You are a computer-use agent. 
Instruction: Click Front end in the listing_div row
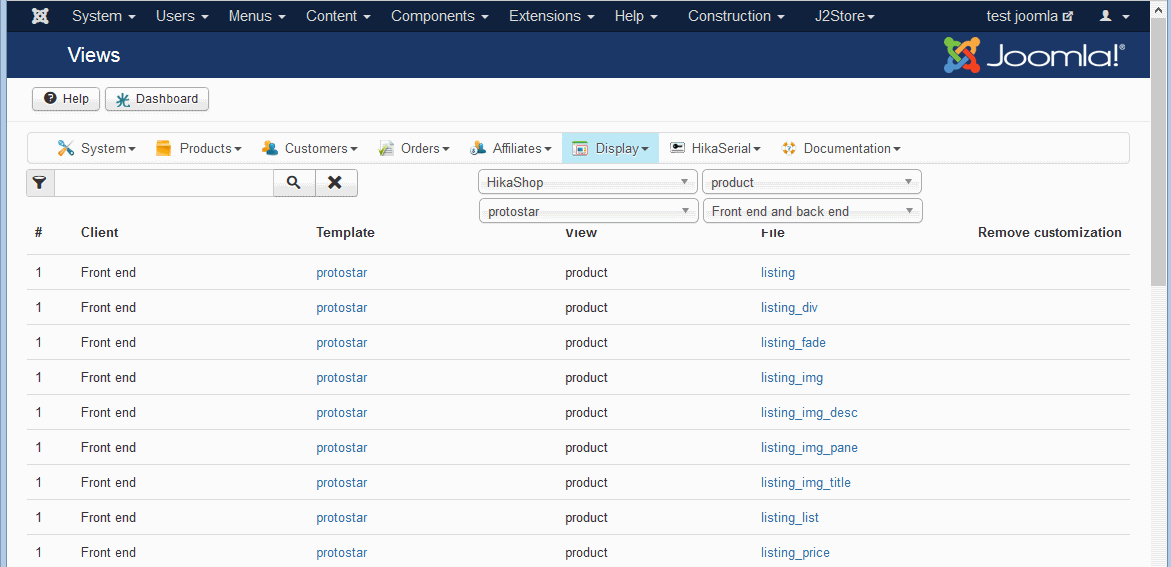click(108, 308)
